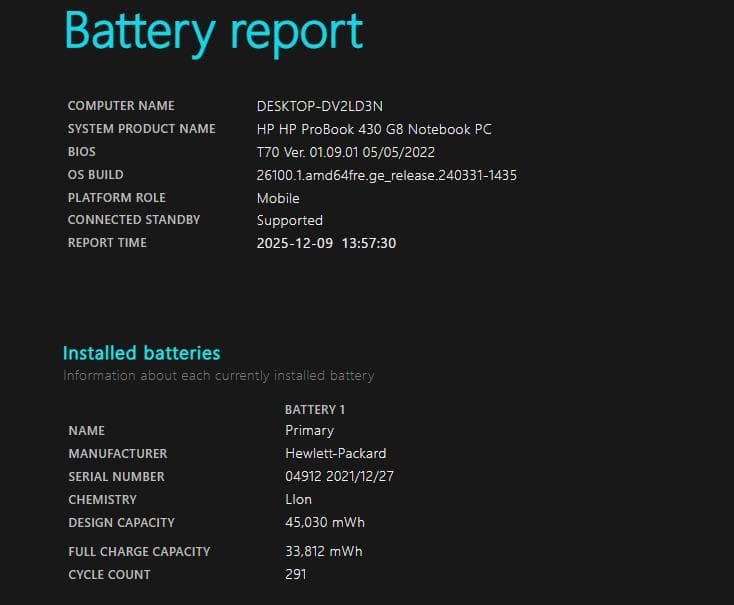Click the installed batteries description subtitle
The width and height of the screenshot is (734, 605).
tap(218, 376)
